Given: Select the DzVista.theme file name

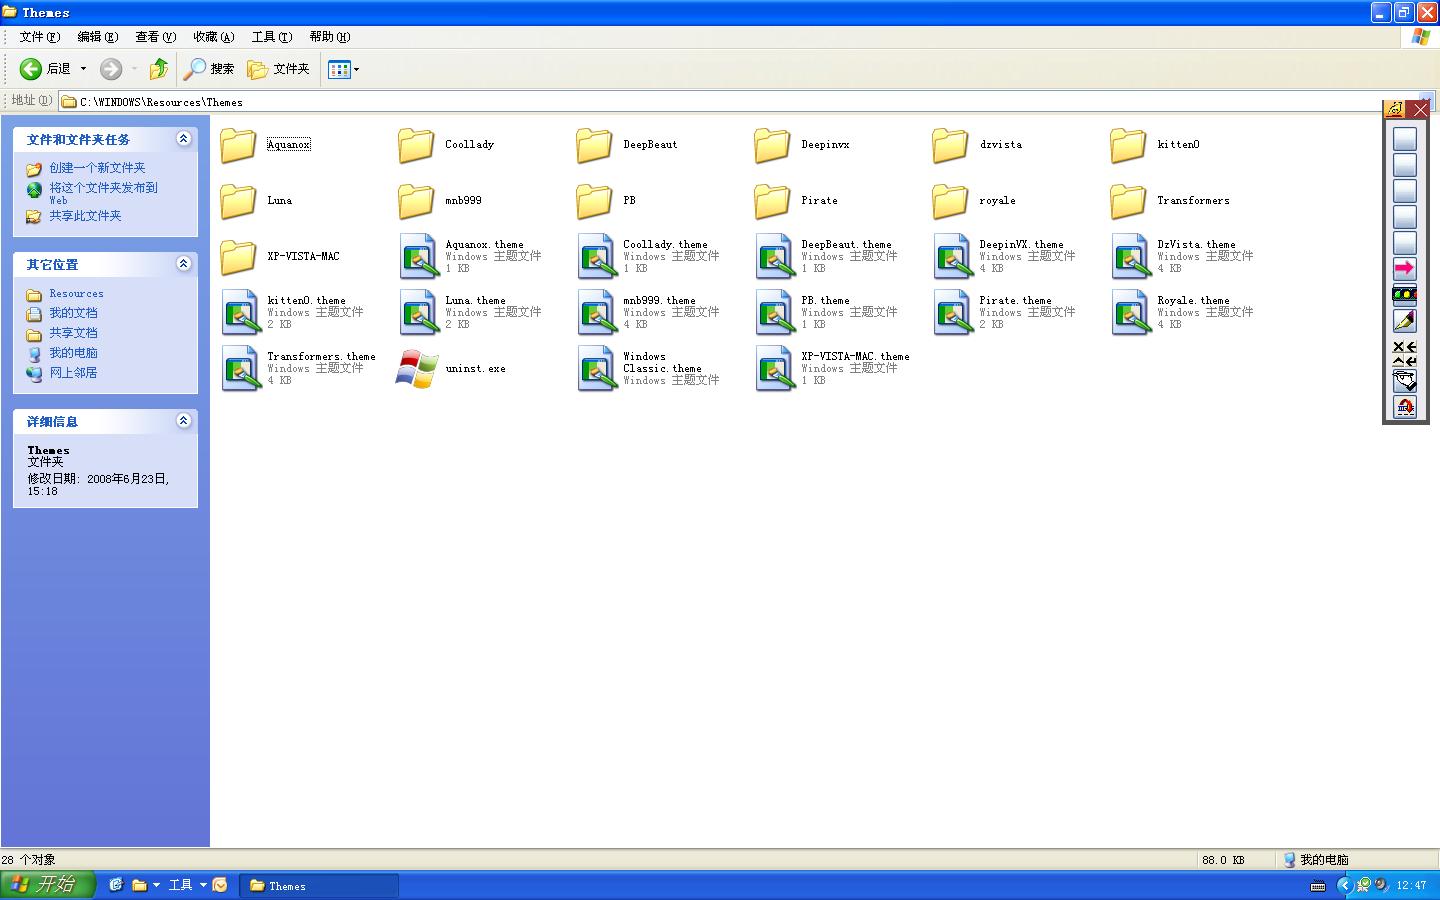Looking at the screenshot, I should pyautogui.click(x=1196, y=244).
